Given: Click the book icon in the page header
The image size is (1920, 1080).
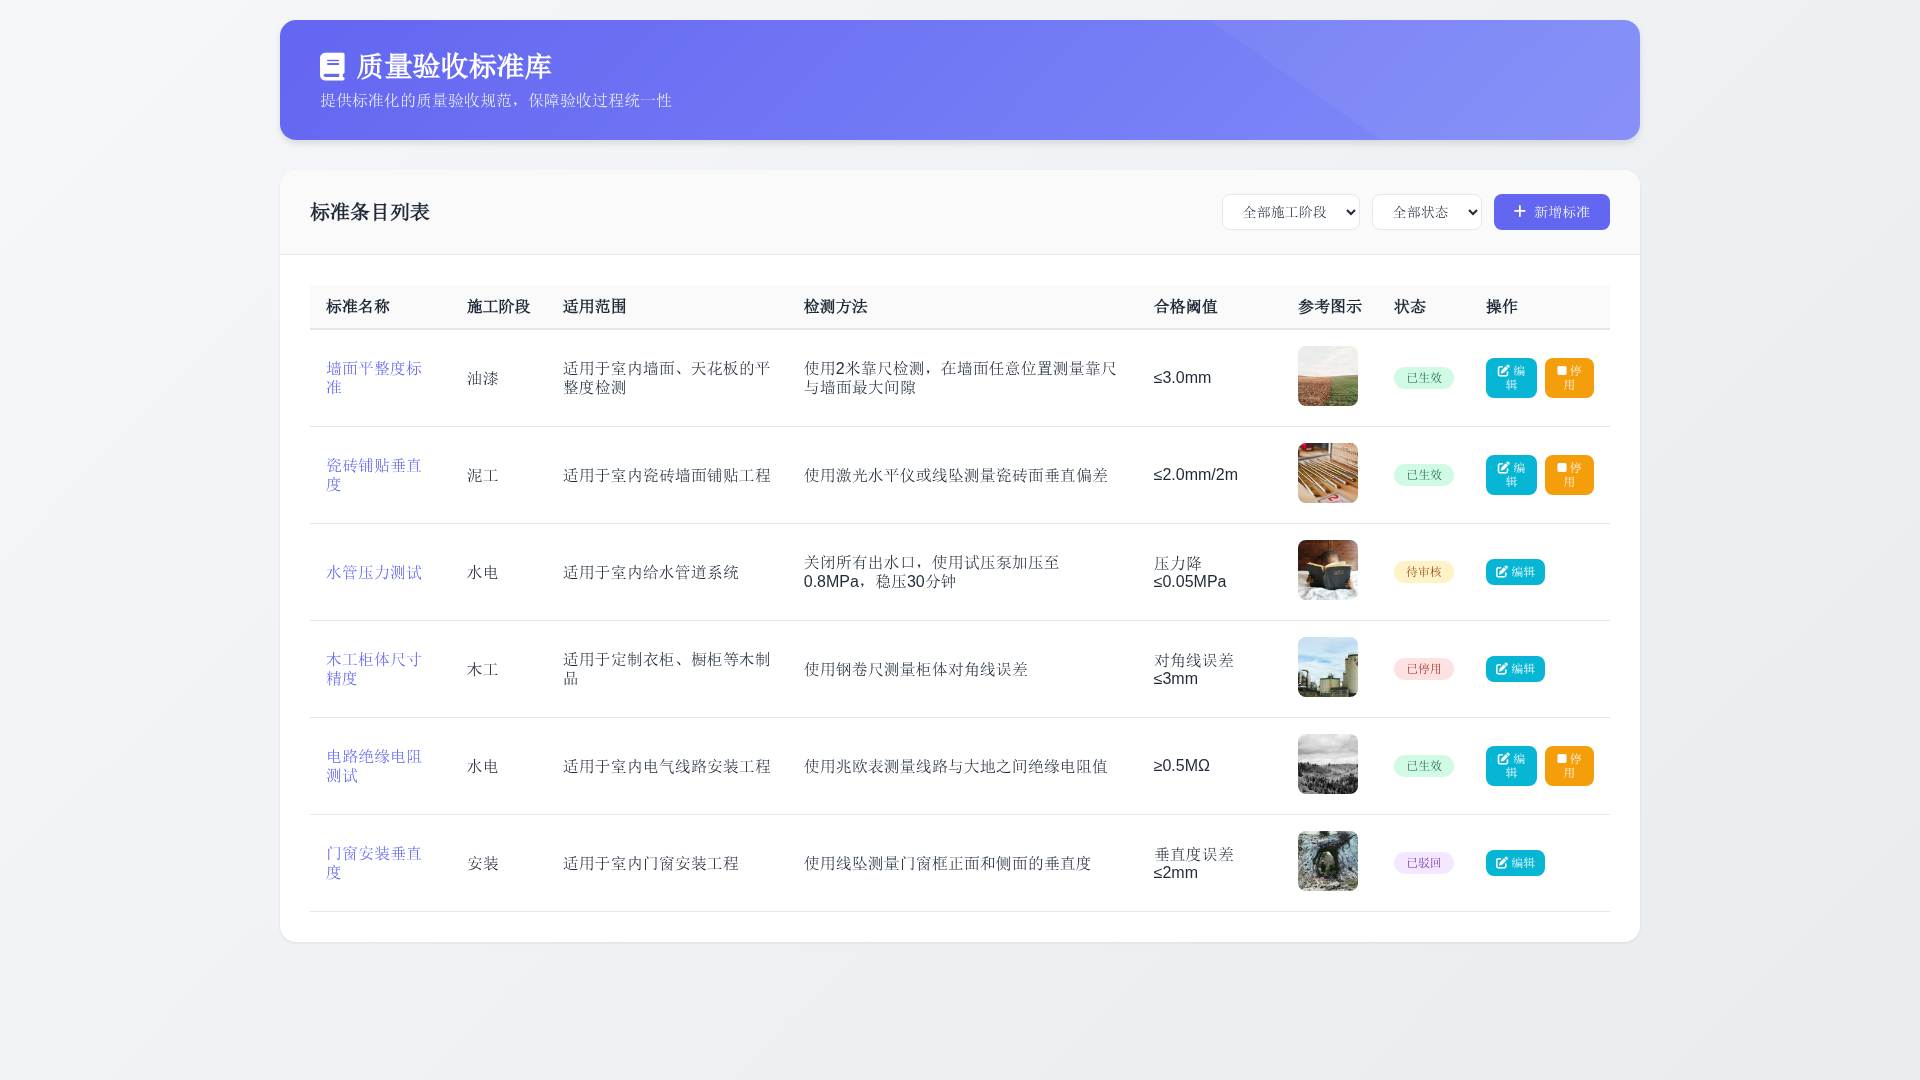Looking at the screenshot, I should [x=331, y=66].
